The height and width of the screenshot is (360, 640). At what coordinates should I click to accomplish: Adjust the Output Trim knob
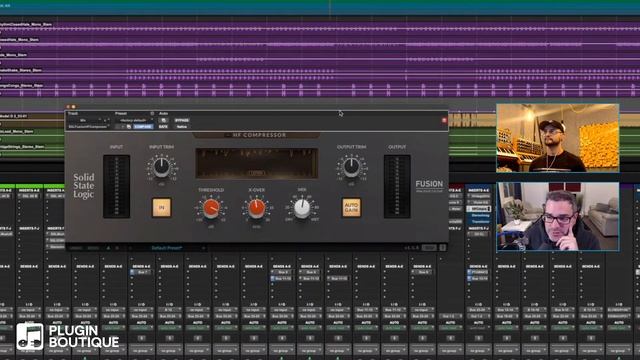click(351, 167)
